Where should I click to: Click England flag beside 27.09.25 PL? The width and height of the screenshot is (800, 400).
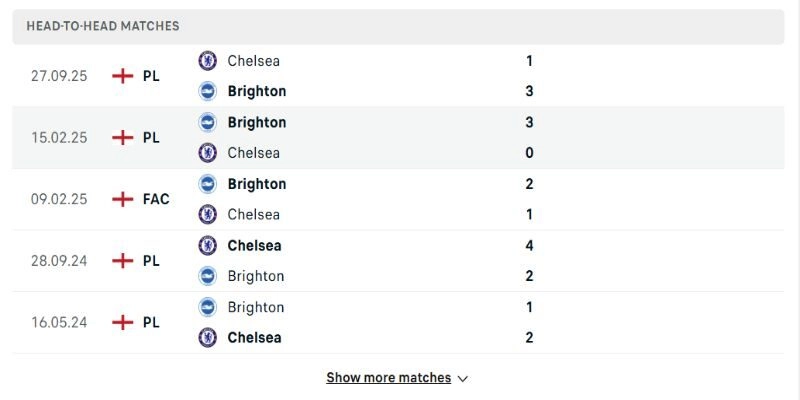pos(123,76)
